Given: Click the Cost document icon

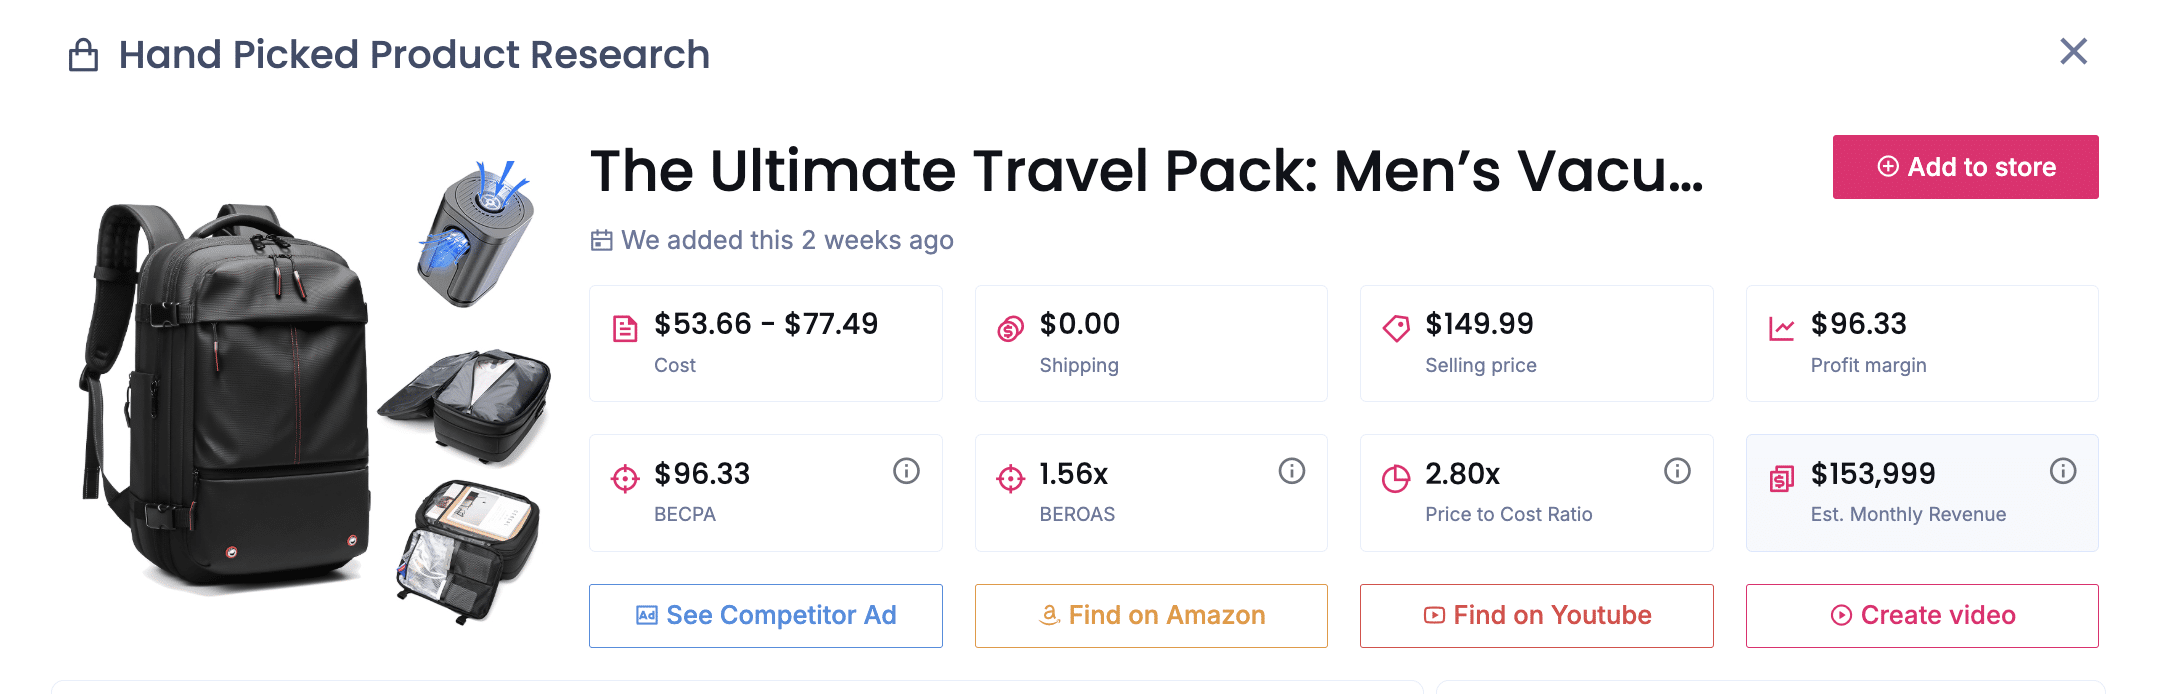Looking at the screenshot, I should pyautogui.click(x=623, y=325).
